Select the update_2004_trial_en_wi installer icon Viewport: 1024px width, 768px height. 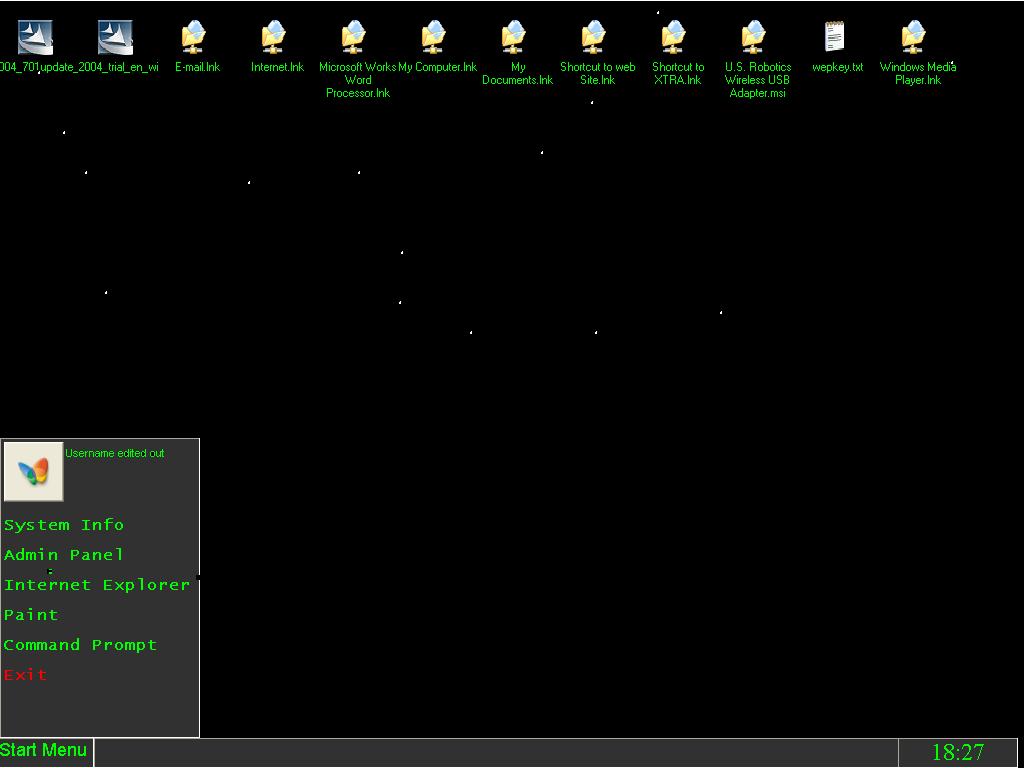[x=115, y=39]
